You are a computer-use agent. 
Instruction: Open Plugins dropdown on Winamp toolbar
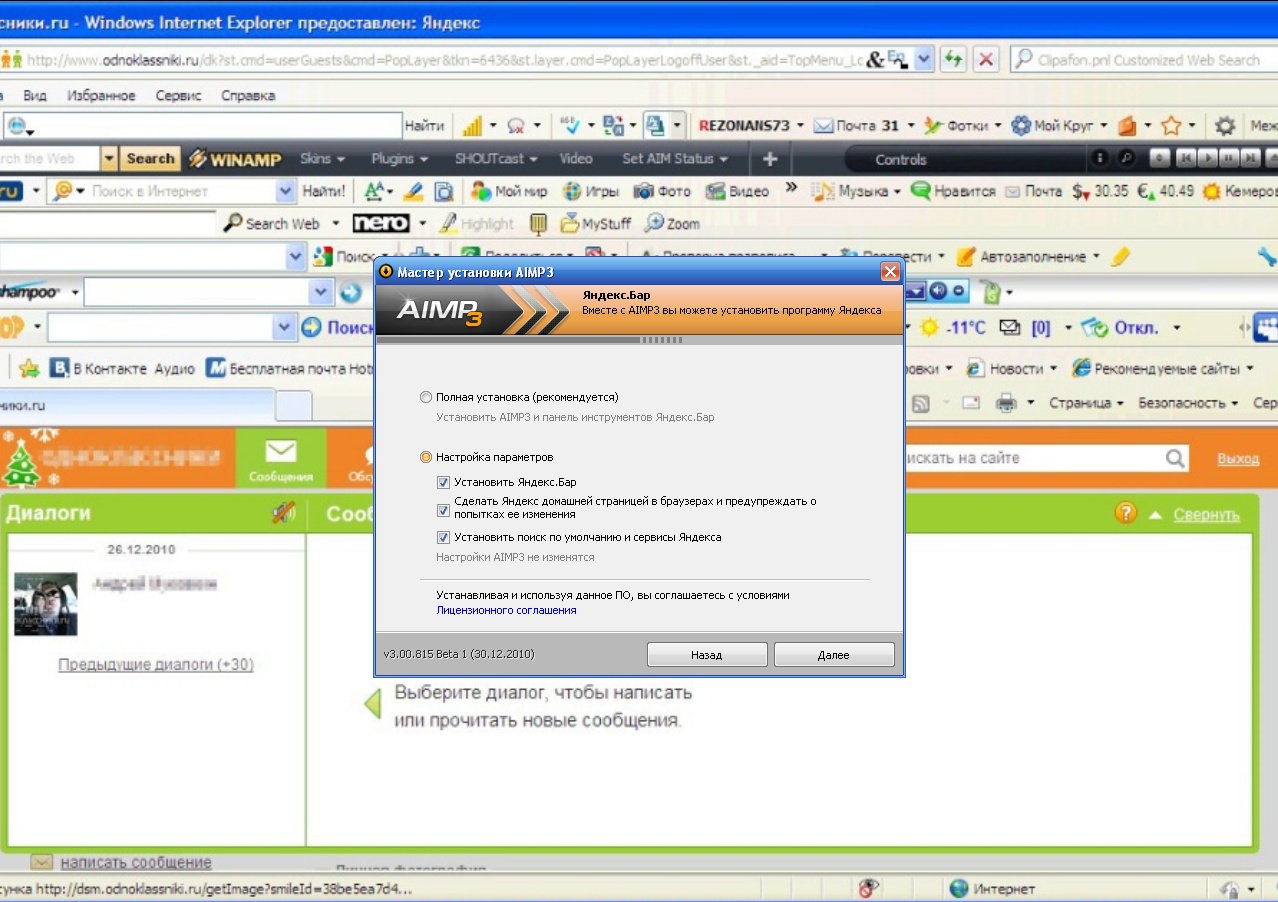399,159
